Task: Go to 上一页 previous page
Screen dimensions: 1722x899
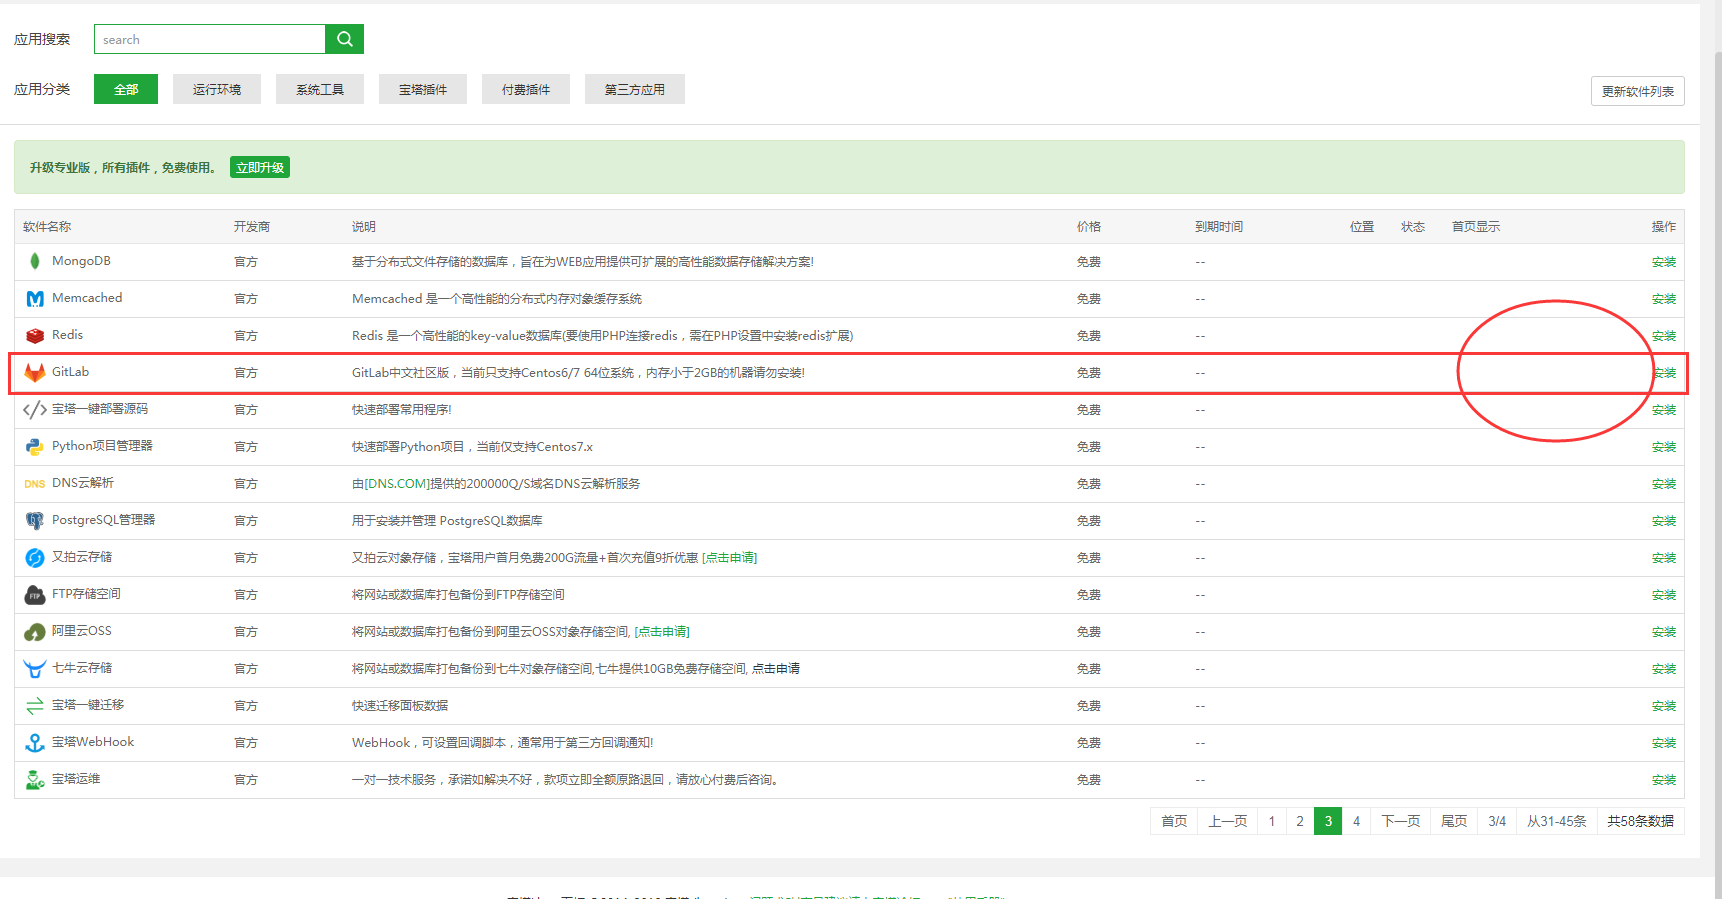Action: 1228,821
